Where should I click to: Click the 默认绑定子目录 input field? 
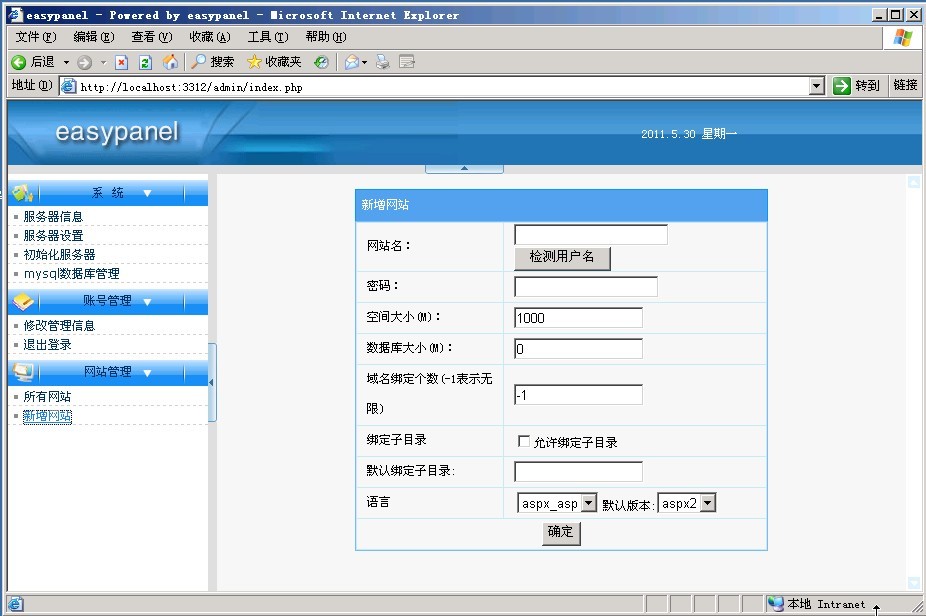tap(578, 471)
